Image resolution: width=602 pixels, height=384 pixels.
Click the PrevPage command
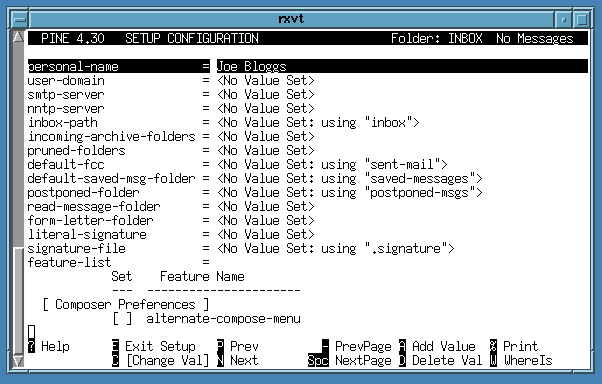[x=357, y=347]
